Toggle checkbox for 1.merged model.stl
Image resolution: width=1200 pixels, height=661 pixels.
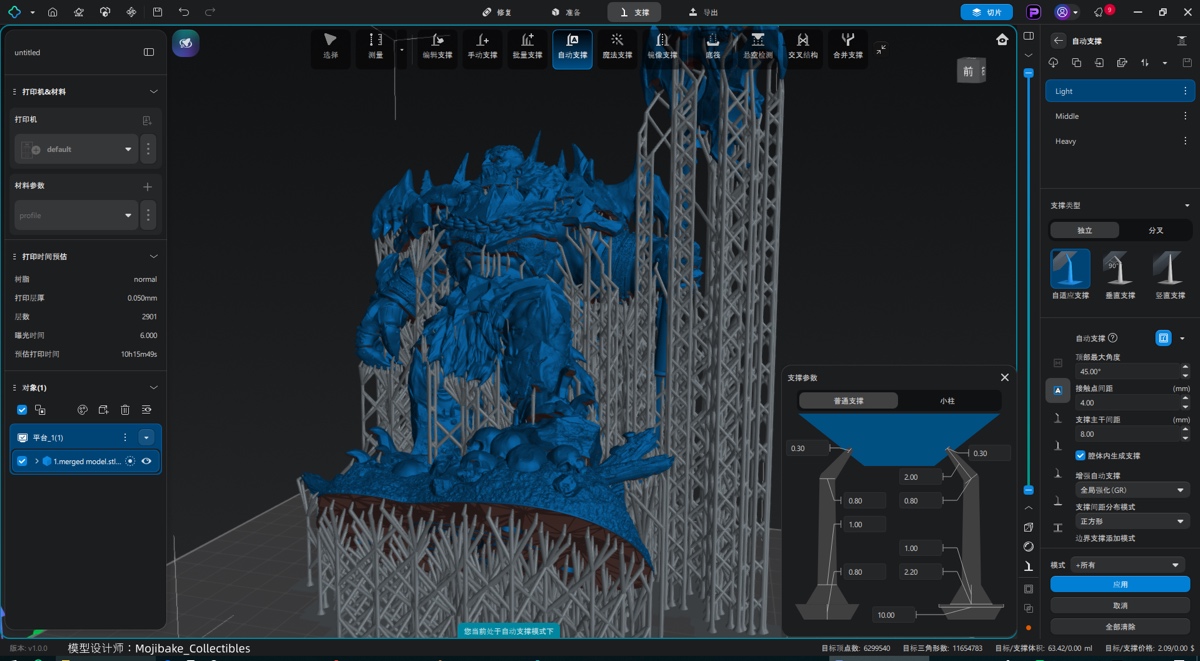coord(22,461)
